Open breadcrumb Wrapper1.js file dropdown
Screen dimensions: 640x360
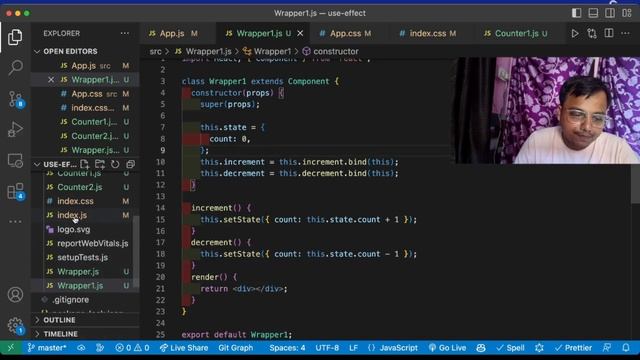pyautogui.click(x=203, y=51)
